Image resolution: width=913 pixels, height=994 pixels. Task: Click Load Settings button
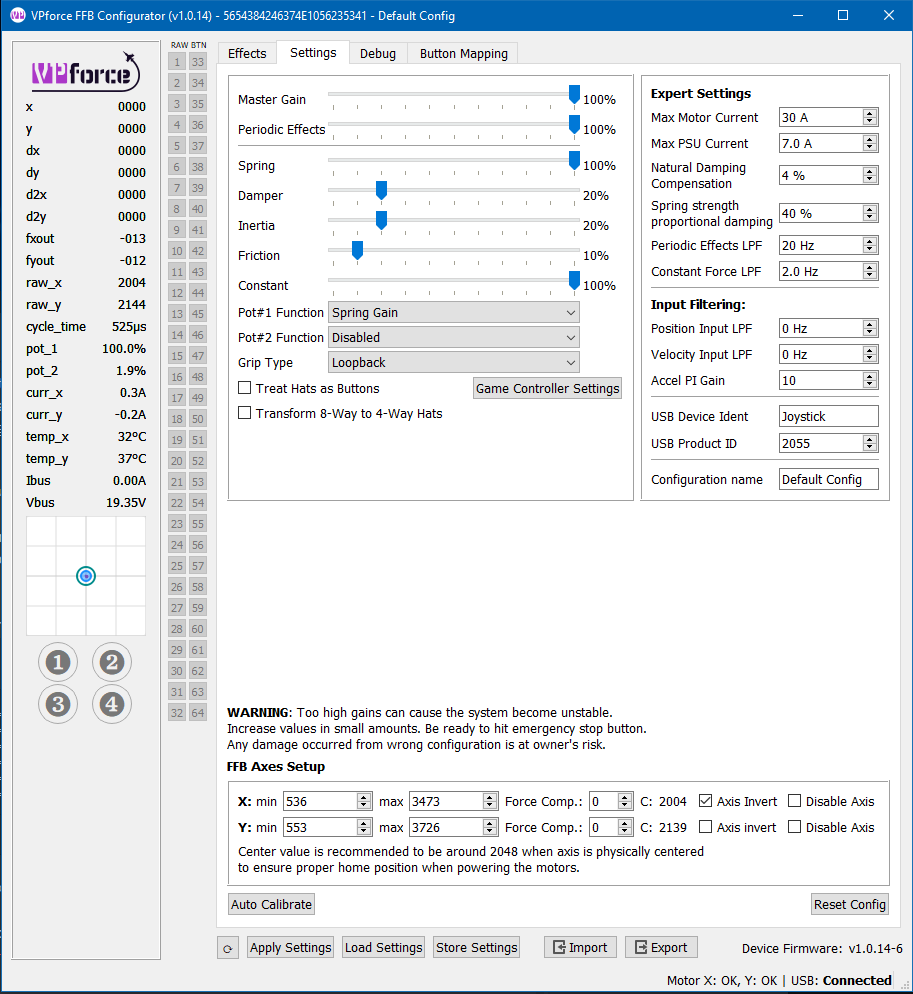[x=384, y=947]
